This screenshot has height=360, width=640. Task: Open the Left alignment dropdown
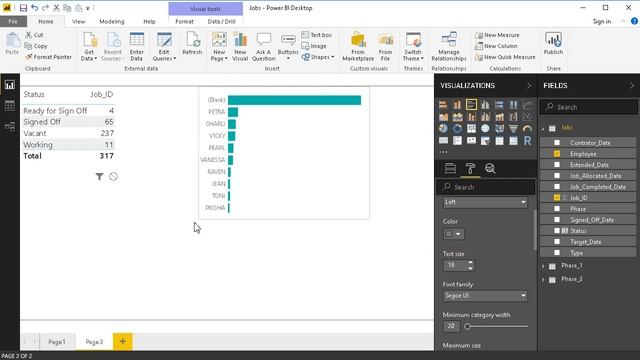(x=485, y=202)
